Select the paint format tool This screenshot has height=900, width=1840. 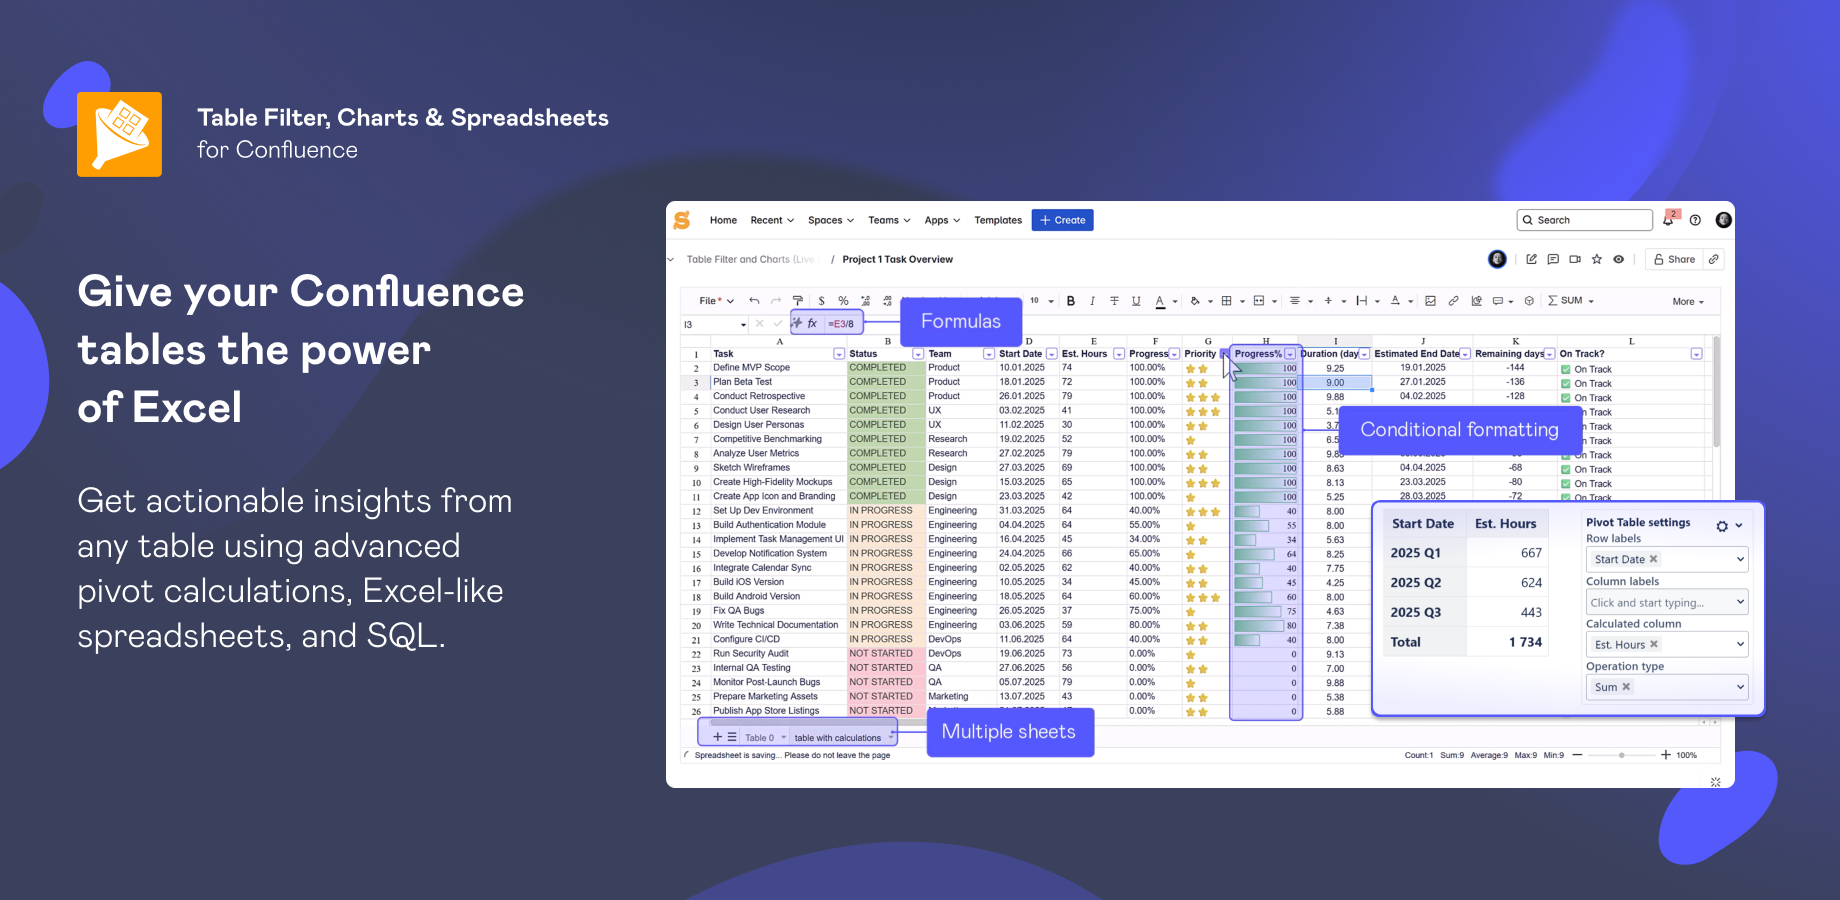(x=798, y=301)
